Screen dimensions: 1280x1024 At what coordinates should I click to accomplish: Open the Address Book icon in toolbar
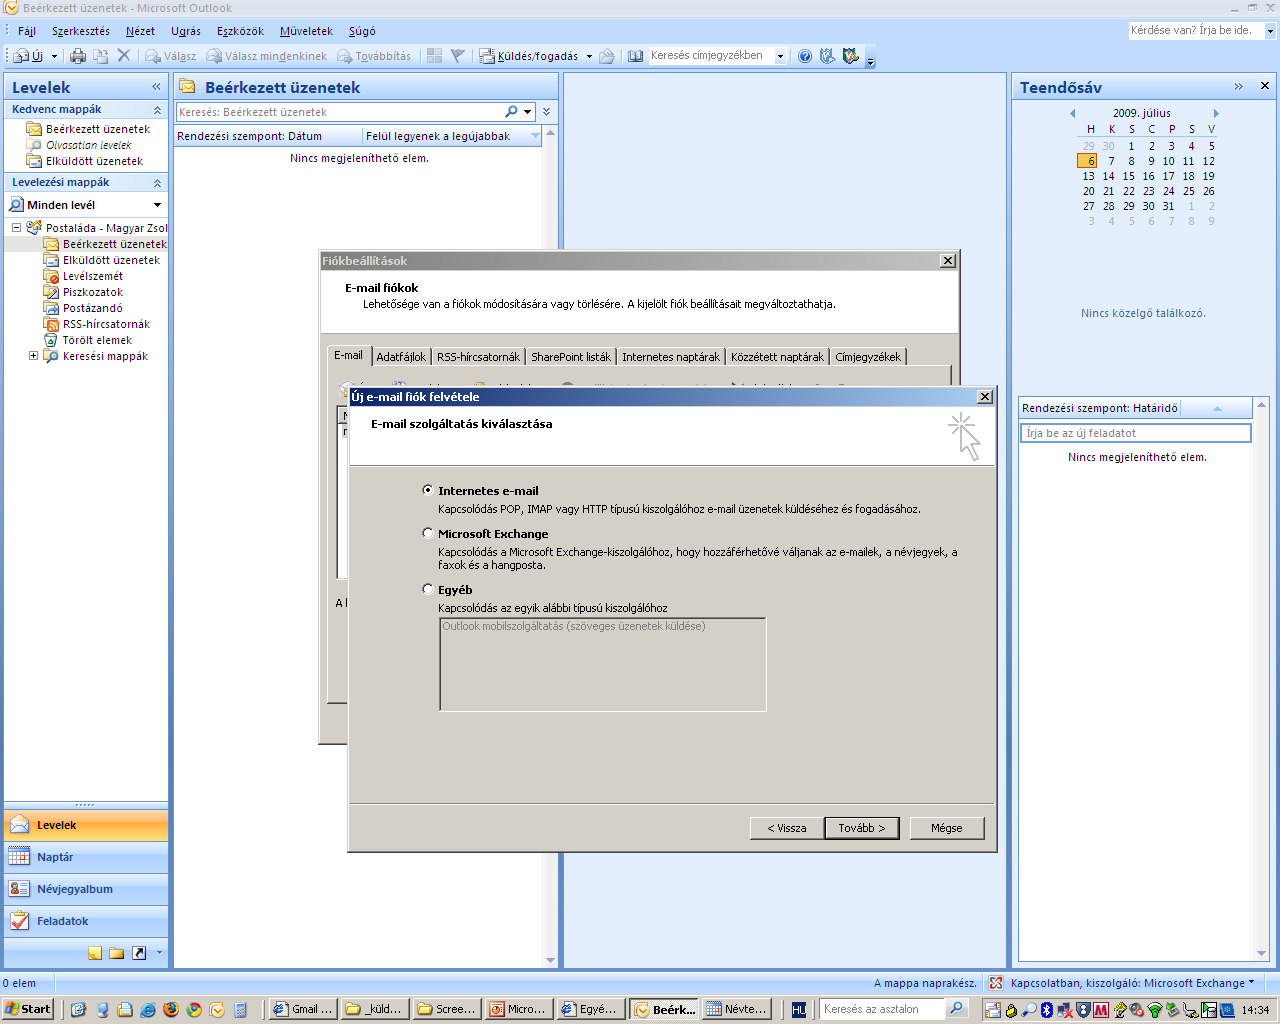[635, 56]
